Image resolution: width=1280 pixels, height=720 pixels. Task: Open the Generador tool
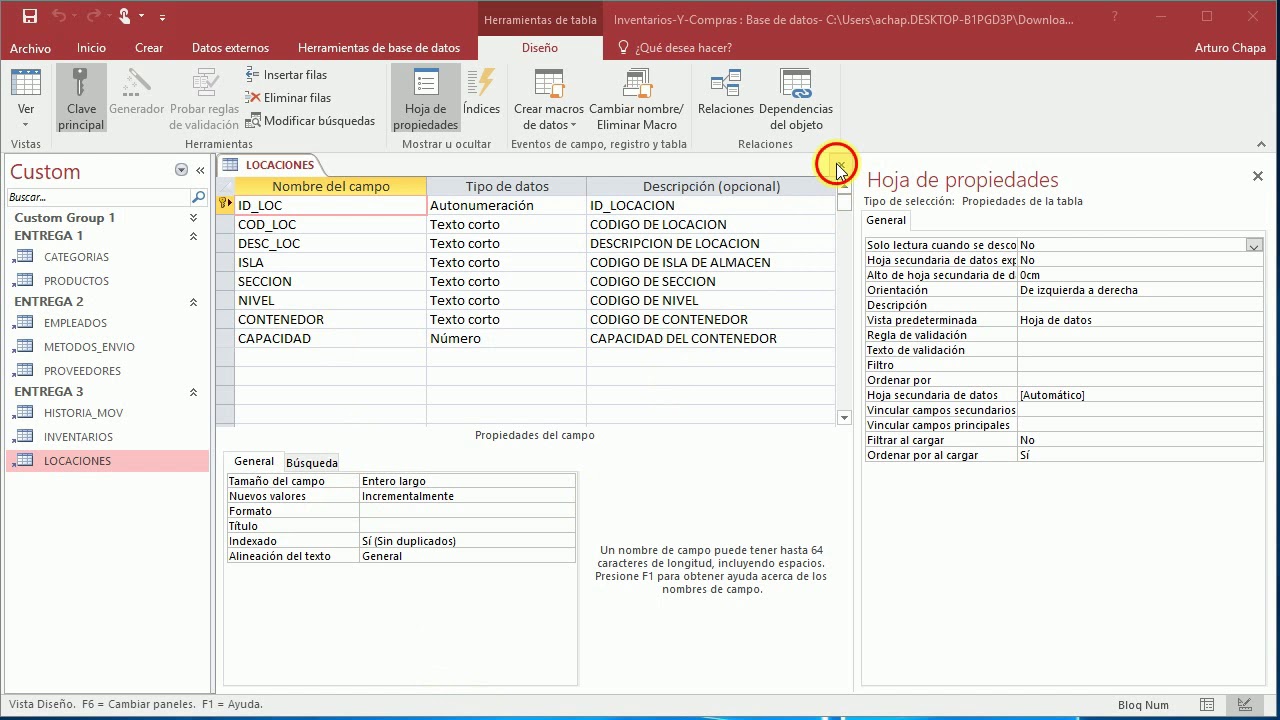pyautogui.click(x=136, y=95)
